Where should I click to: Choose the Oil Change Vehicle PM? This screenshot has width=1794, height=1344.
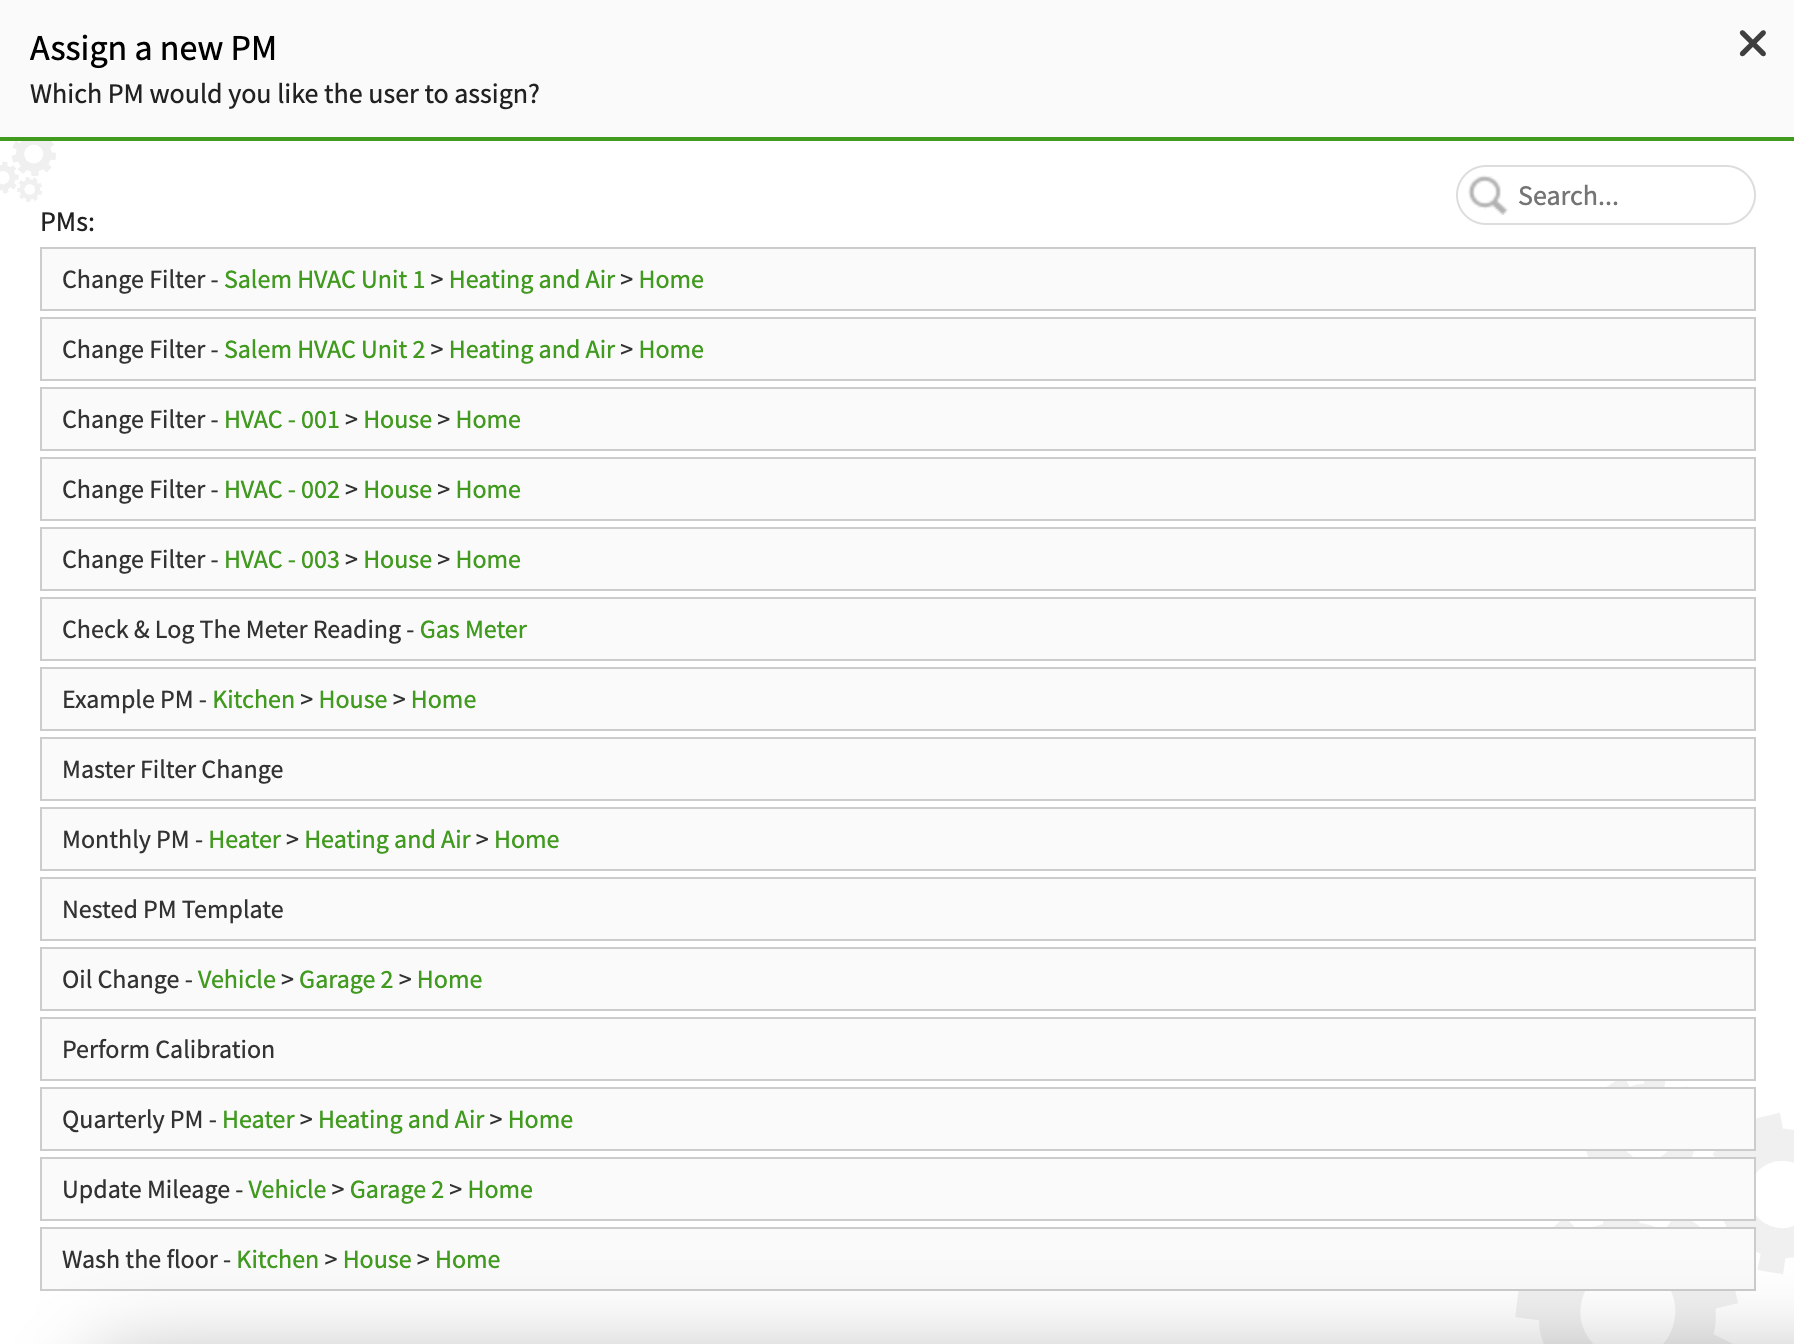tap(120, 980)
